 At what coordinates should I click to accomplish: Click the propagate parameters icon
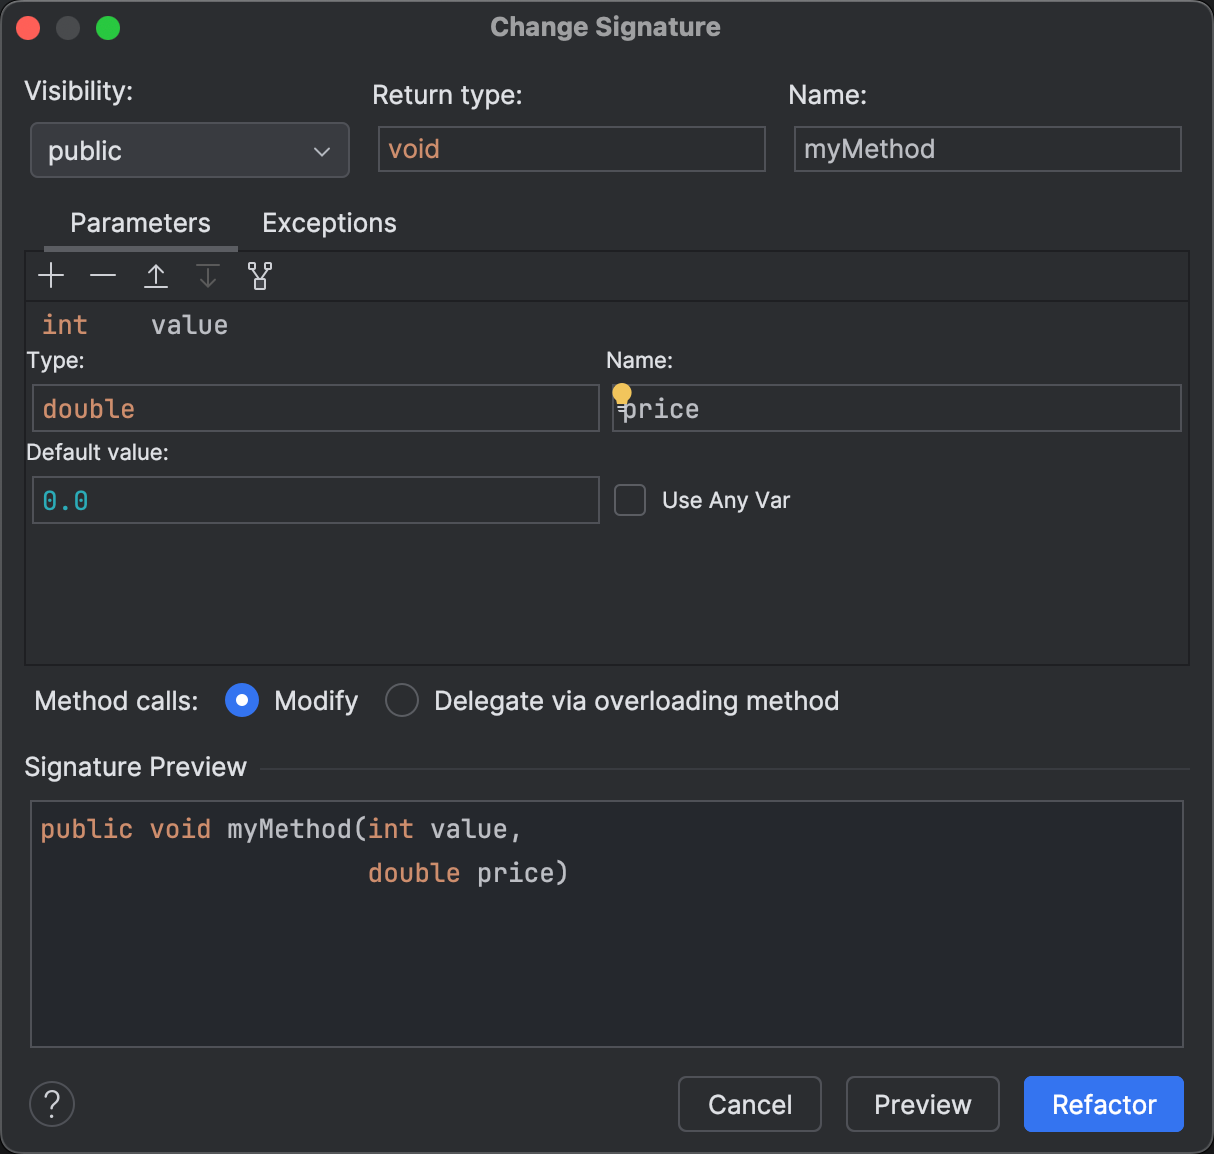(260, 275)
